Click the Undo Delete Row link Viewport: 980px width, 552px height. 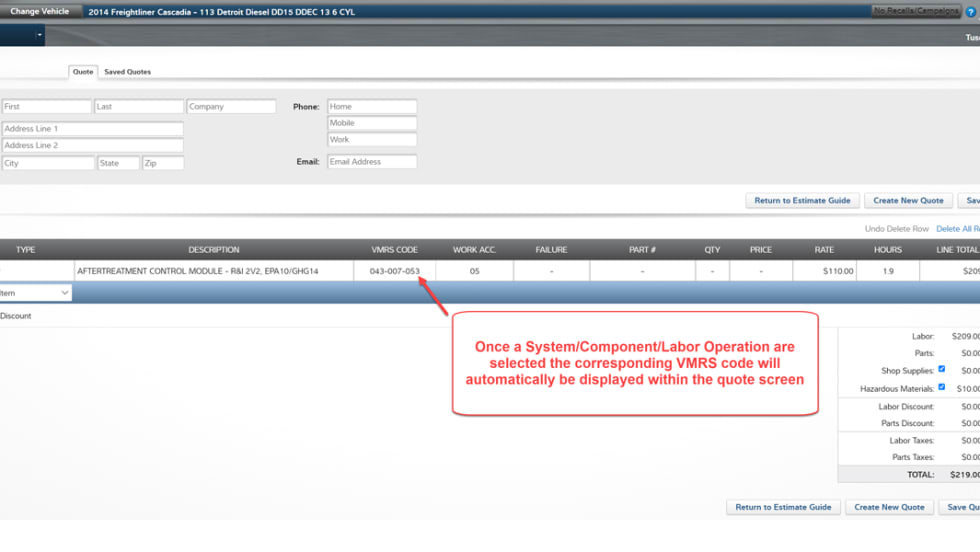(896, 229)
